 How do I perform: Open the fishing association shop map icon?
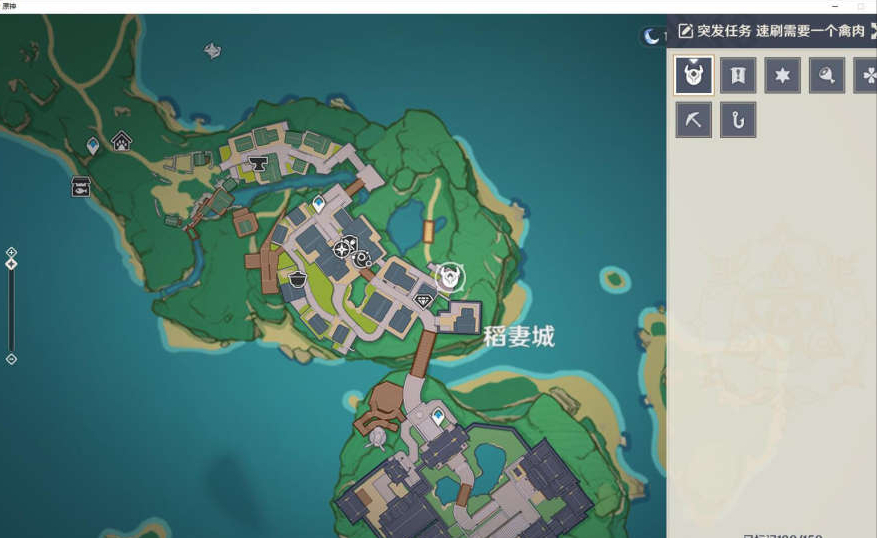tap(81, 187)
